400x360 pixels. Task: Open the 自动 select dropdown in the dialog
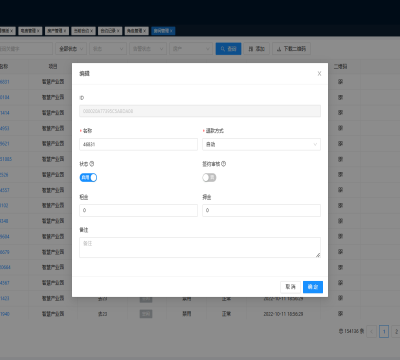pos(261,144)
